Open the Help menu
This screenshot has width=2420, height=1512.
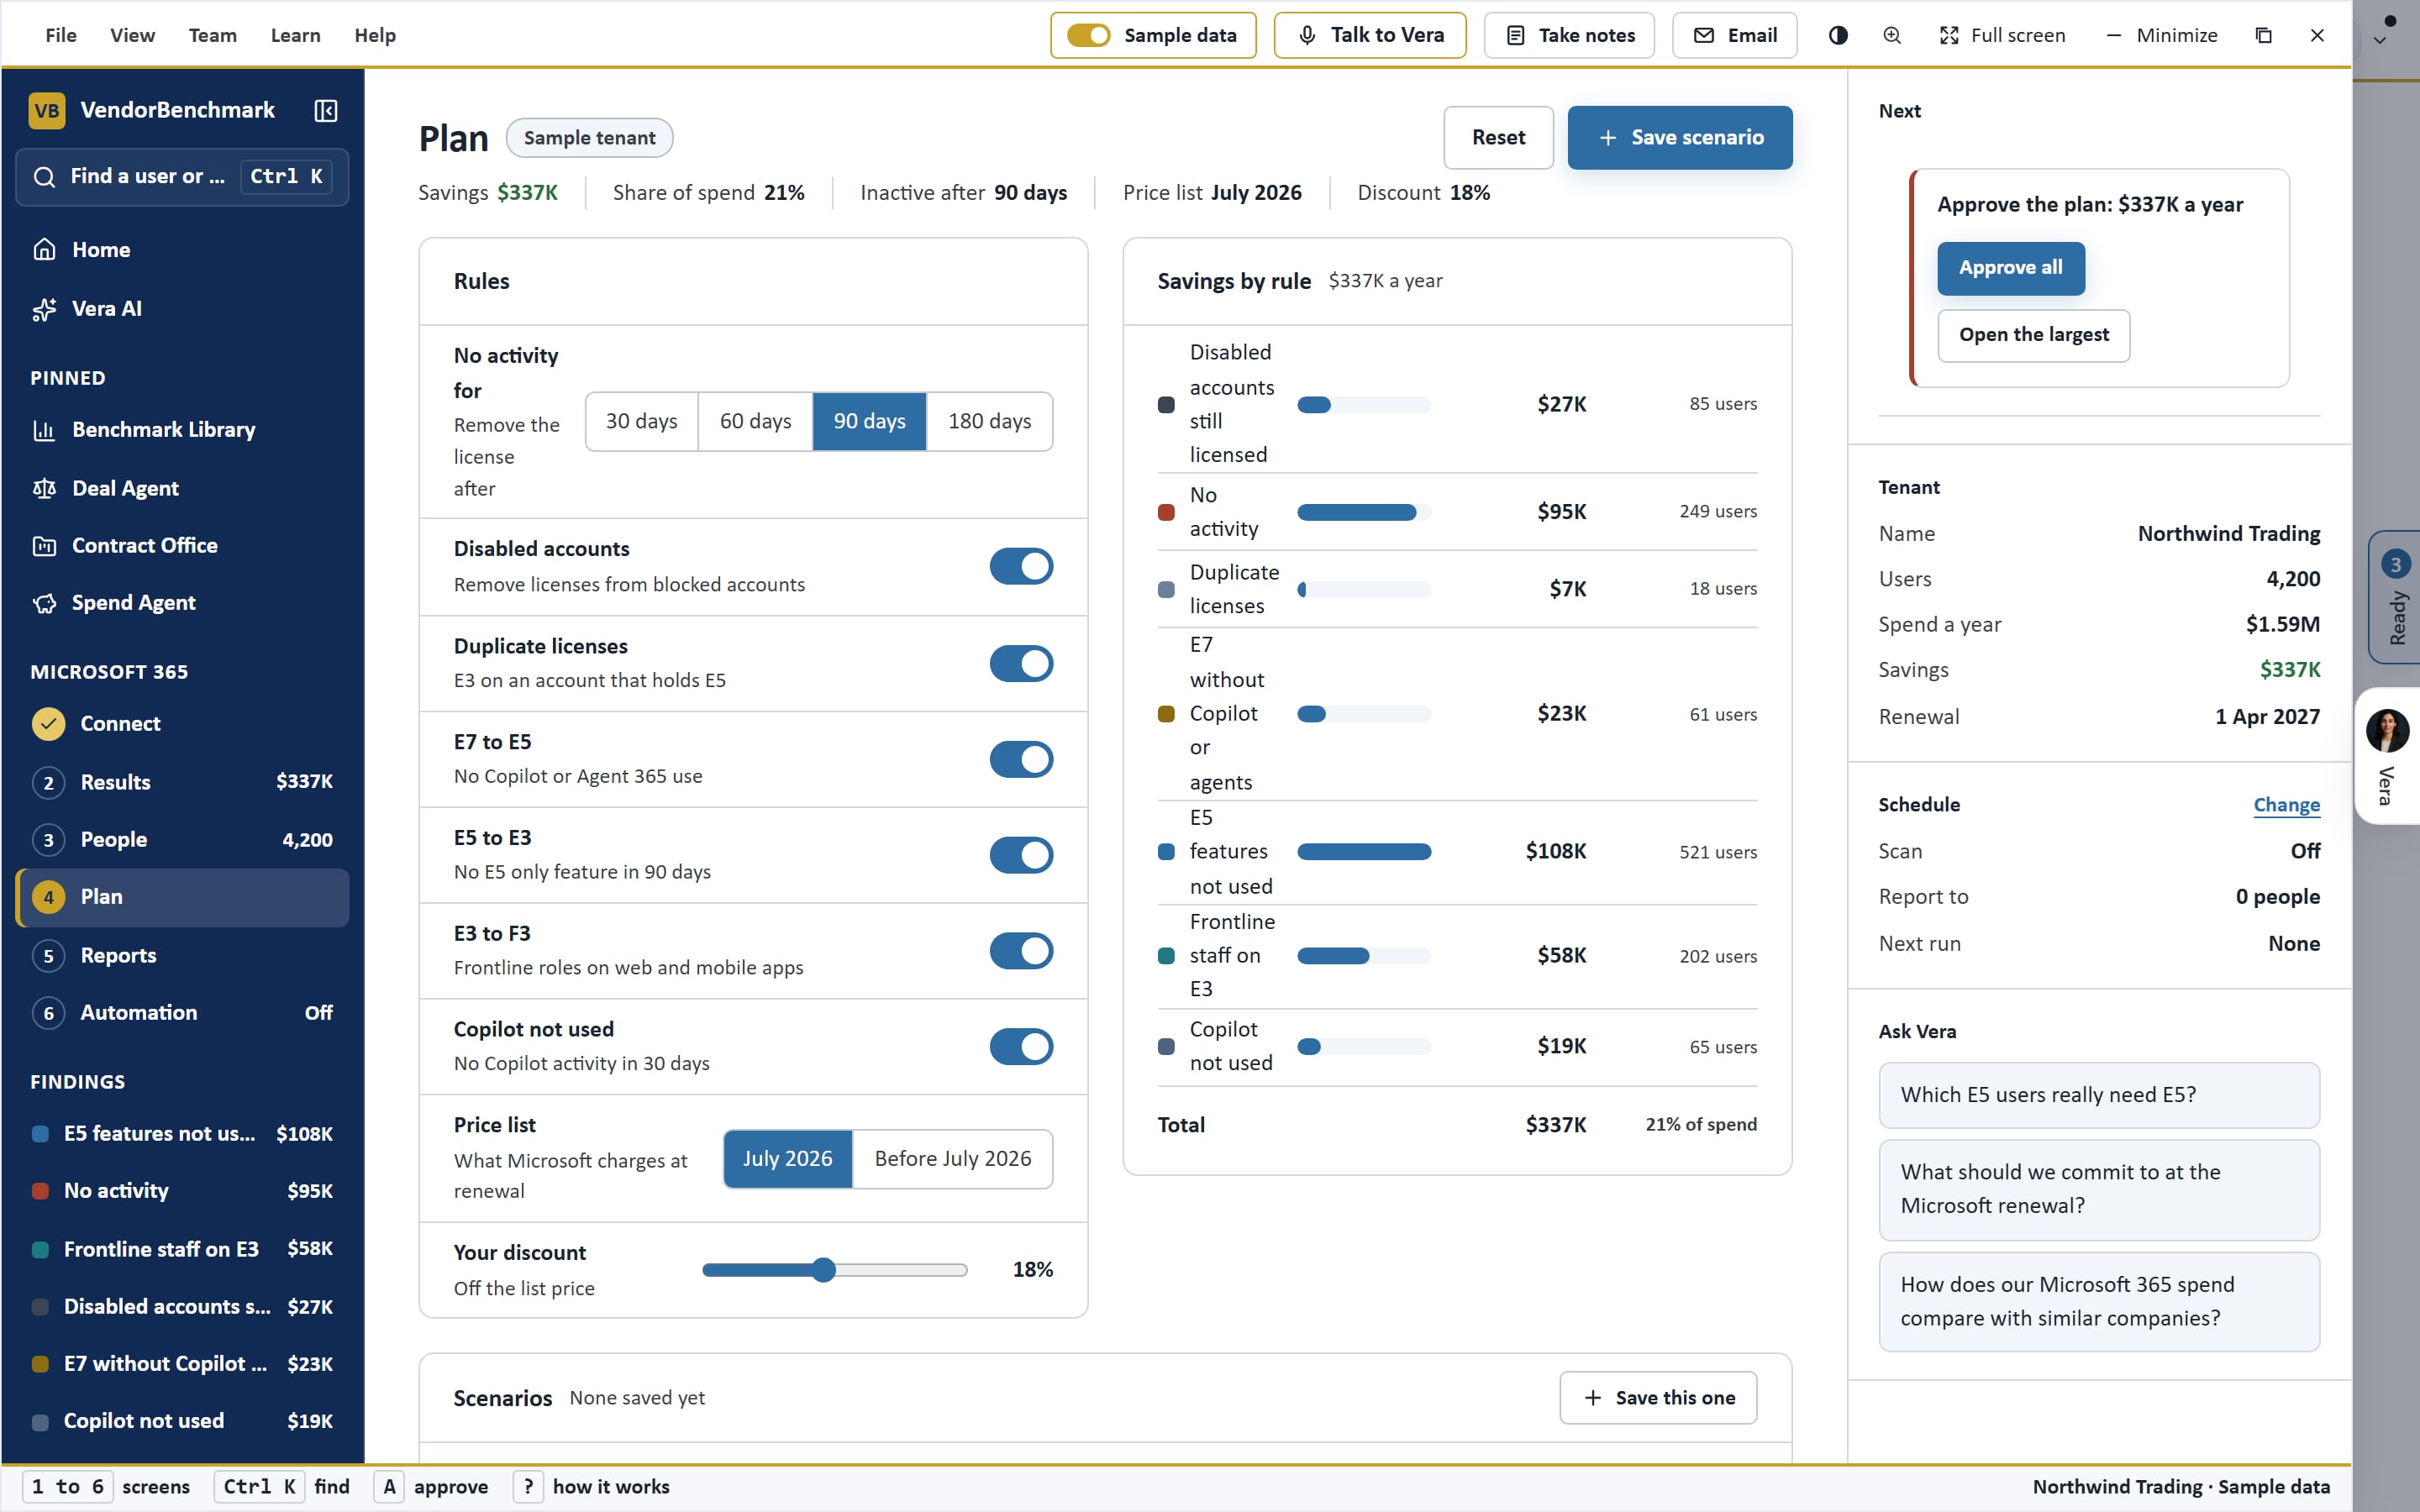[x=375, y=35]
